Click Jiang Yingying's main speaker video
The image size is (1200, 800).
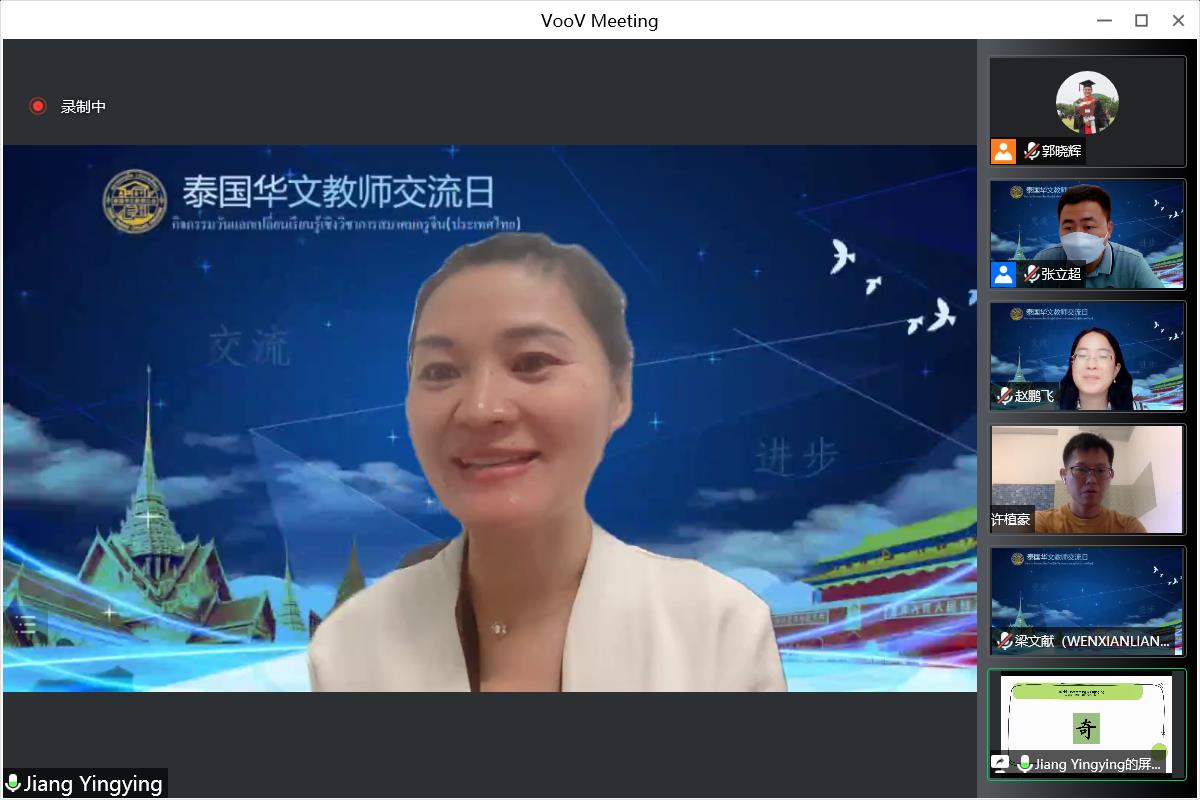pos(489,418)
